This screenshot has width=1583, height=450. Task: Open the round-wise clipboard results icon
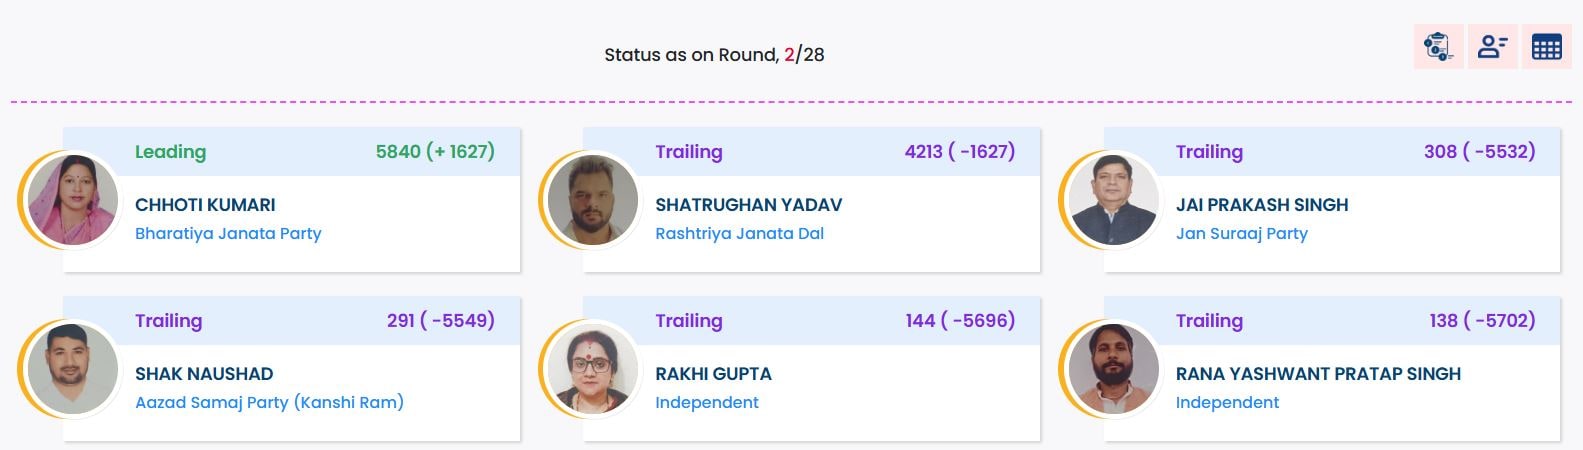[x=1438, y=47]
